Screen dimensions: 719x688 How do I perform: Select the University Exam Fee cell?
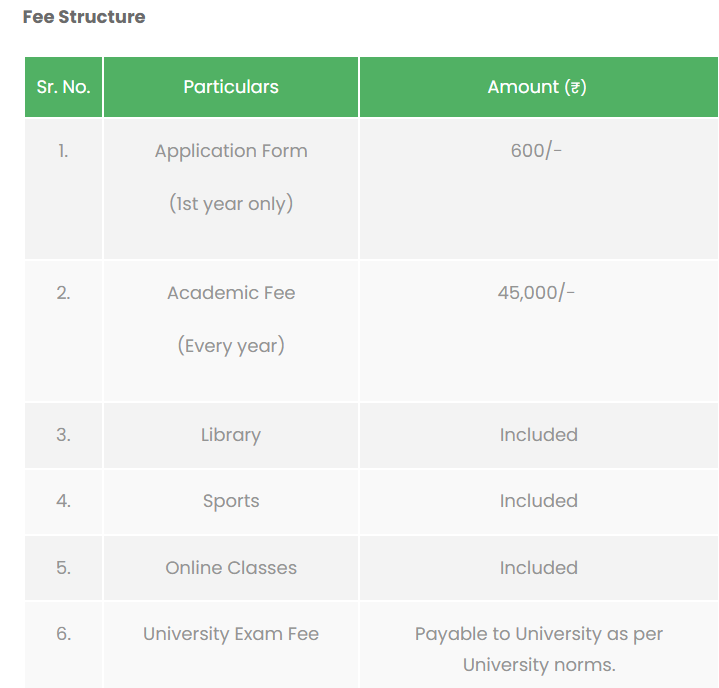(231, 634)
